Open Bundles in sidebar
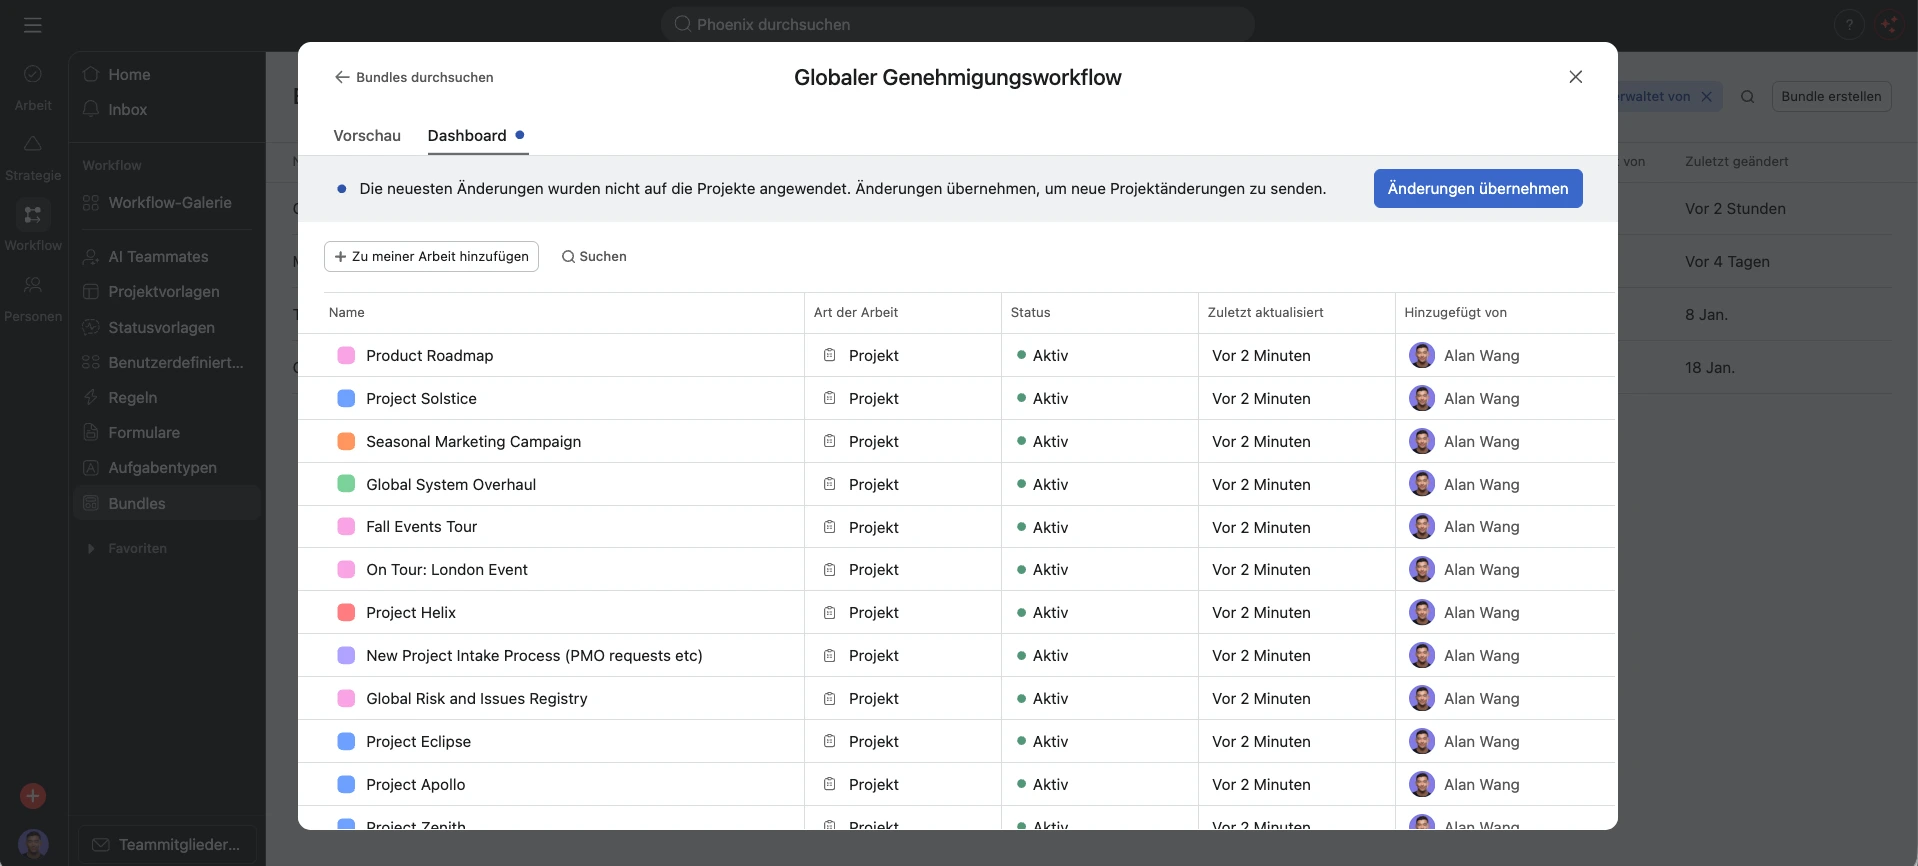Screen dimensions: 1918x866 point(167,503)
